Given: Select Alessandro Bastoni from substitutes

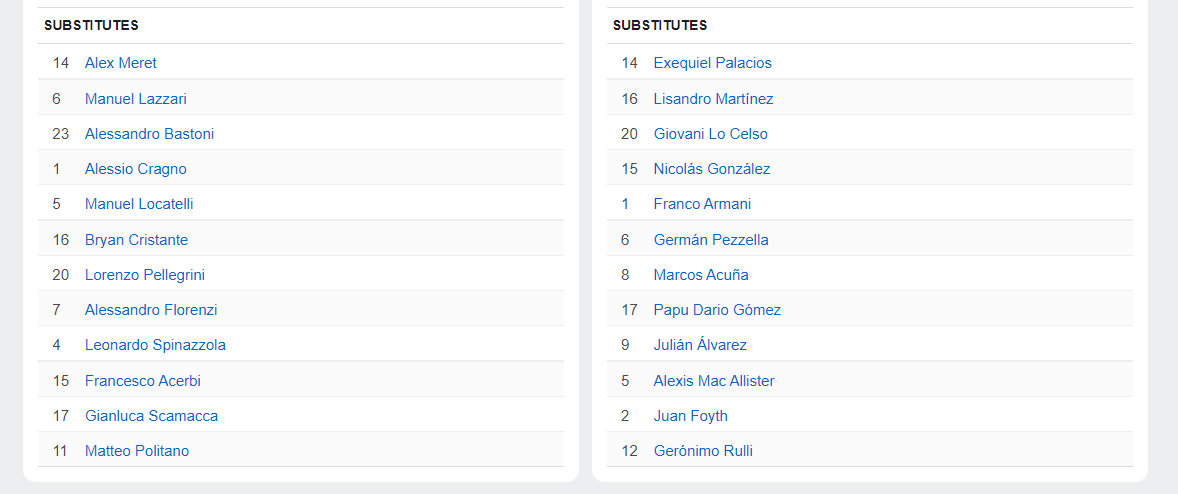Looking at the screenshot, I should tap(149, 134).
